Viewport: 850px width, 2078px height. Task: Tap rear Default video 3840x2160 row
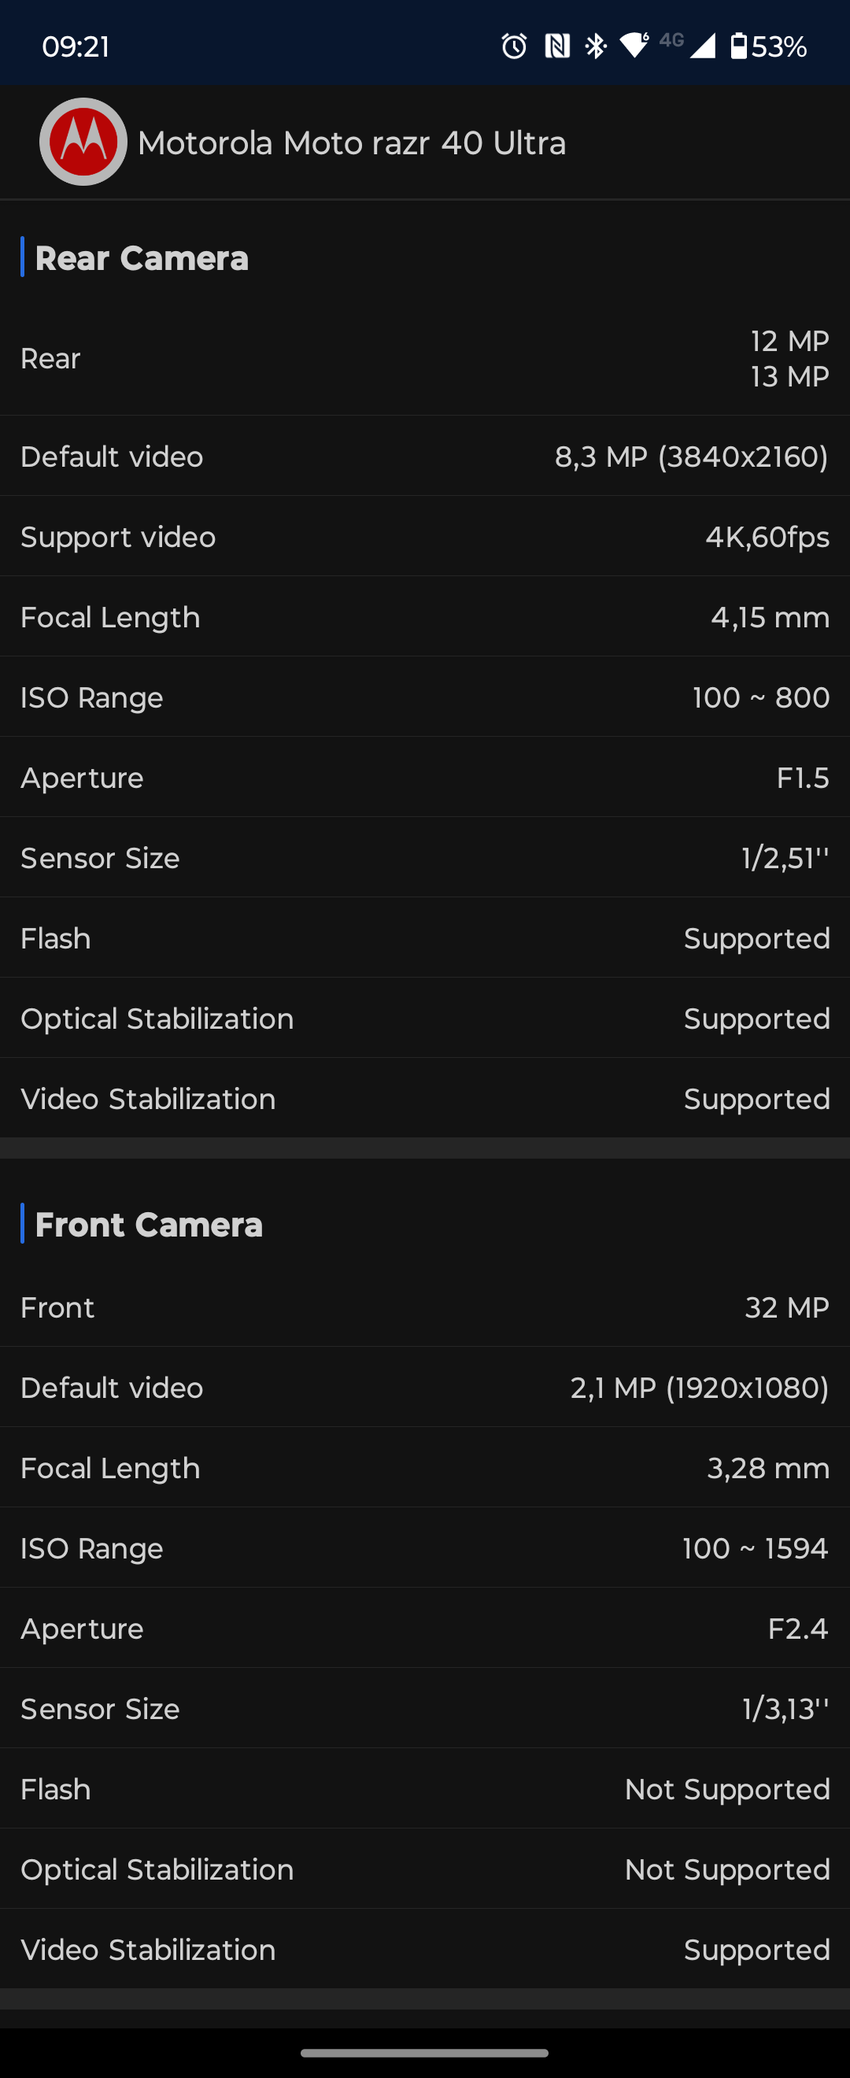click(x=425, y=457)
